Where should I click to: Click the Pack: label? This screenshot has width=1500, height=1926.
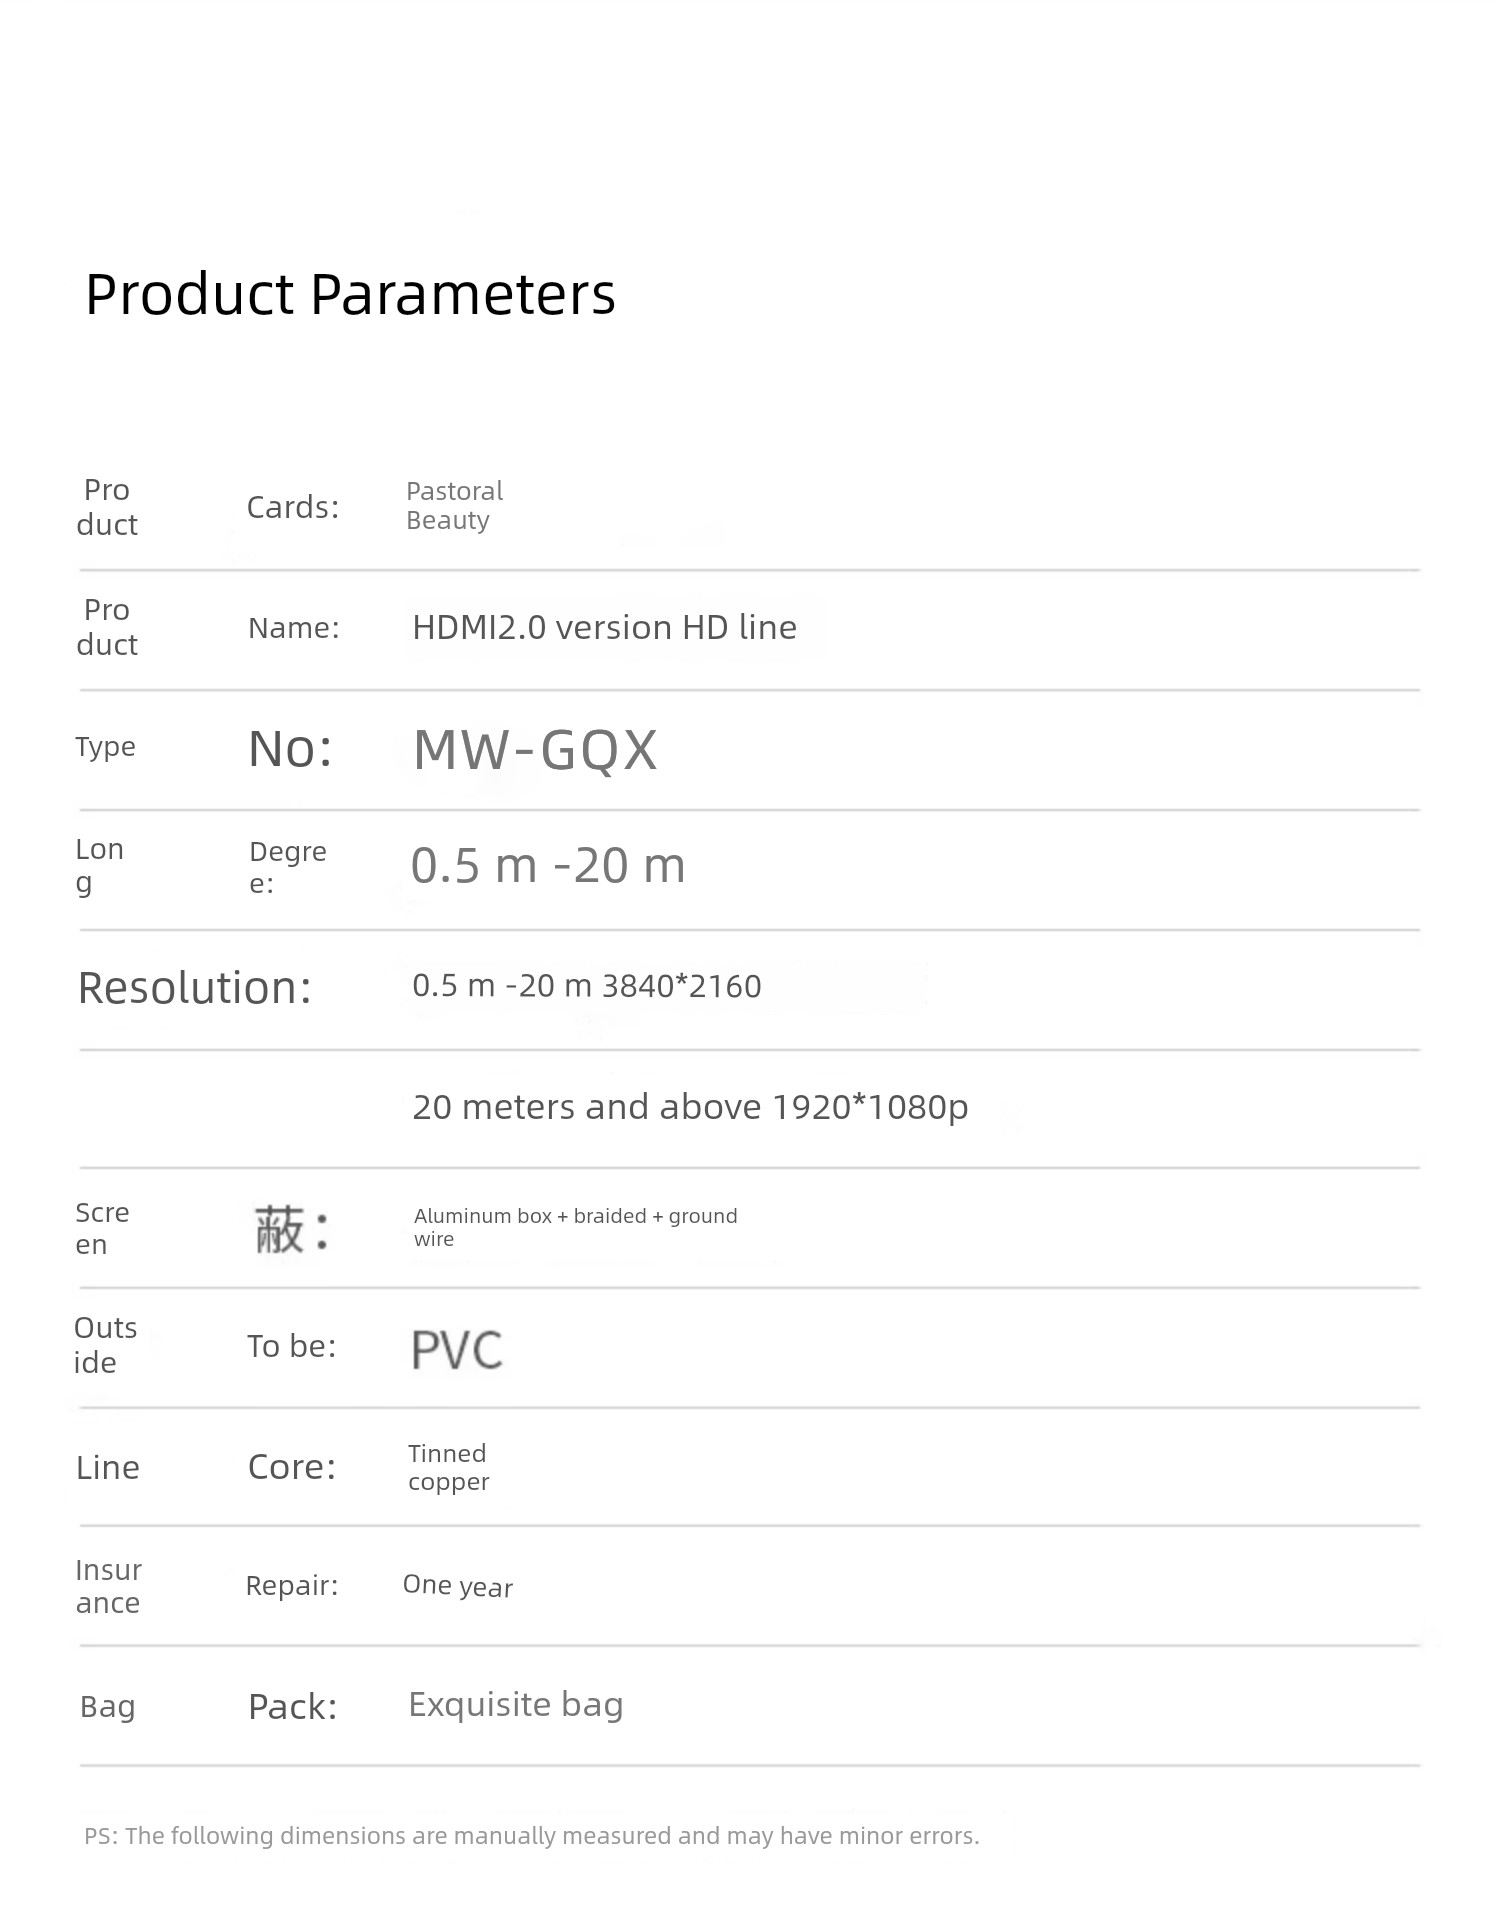(293, 1707)
